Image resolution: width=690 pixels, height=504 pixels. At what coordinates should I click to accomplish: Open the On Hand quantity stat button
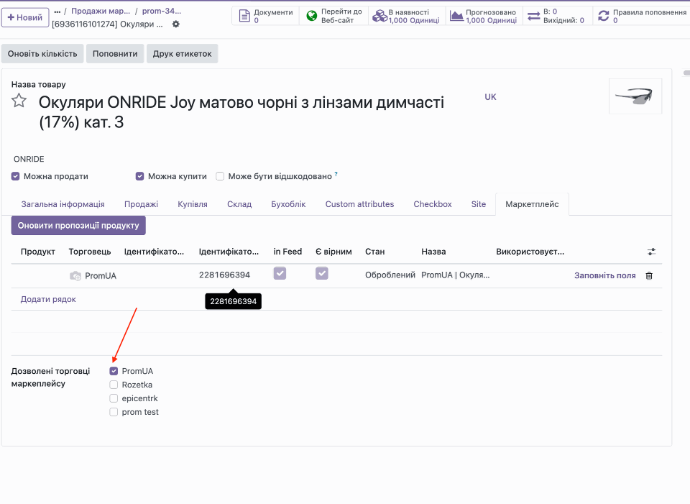click(x=407, y=16)
